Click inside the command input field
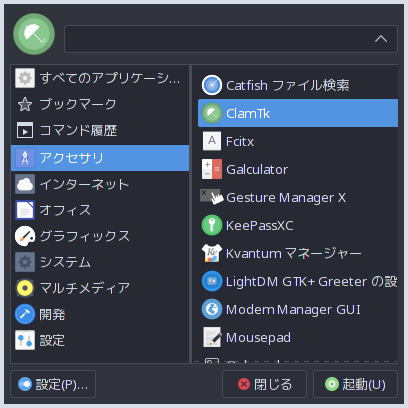Viewport: 408px width, 408px height. [231, 39]
